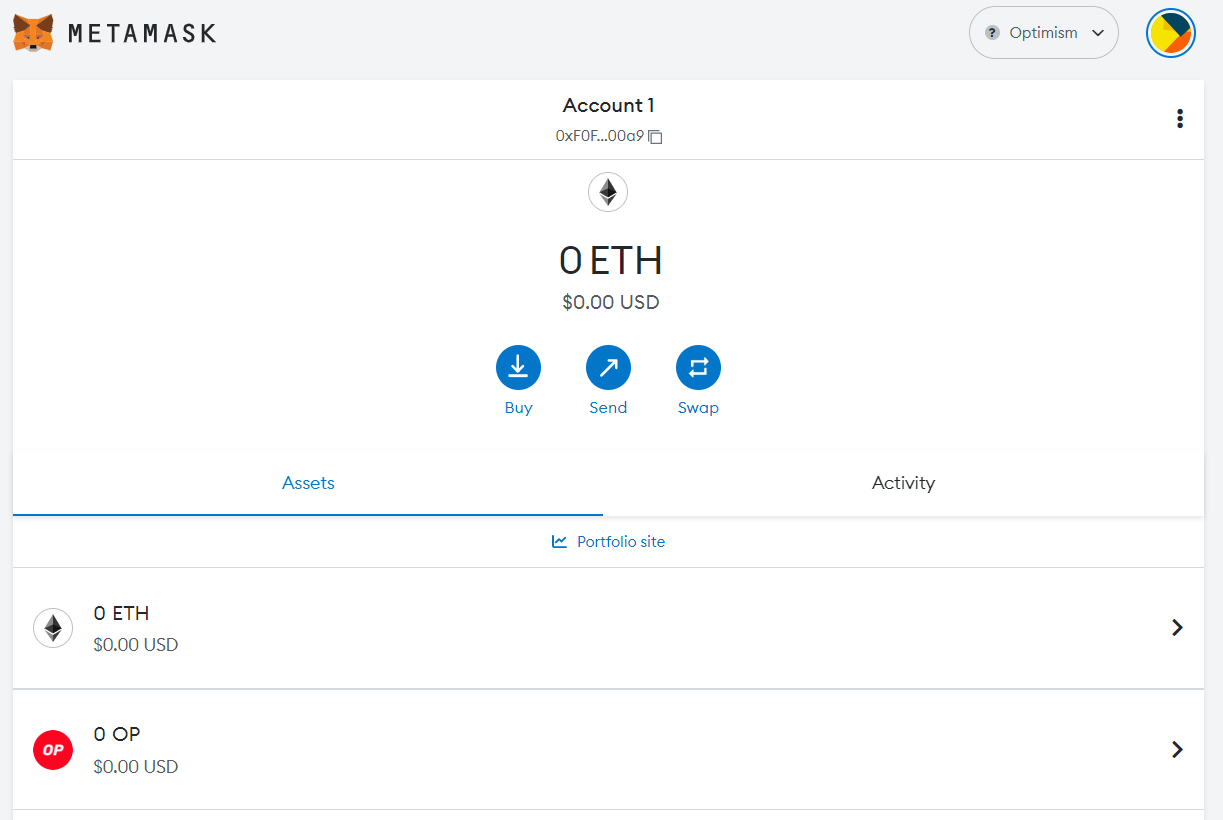Image resolution: width=1223 pixels, height=820 pixels.
Task: Click the Send button label
Action: [x=608, y=407]
